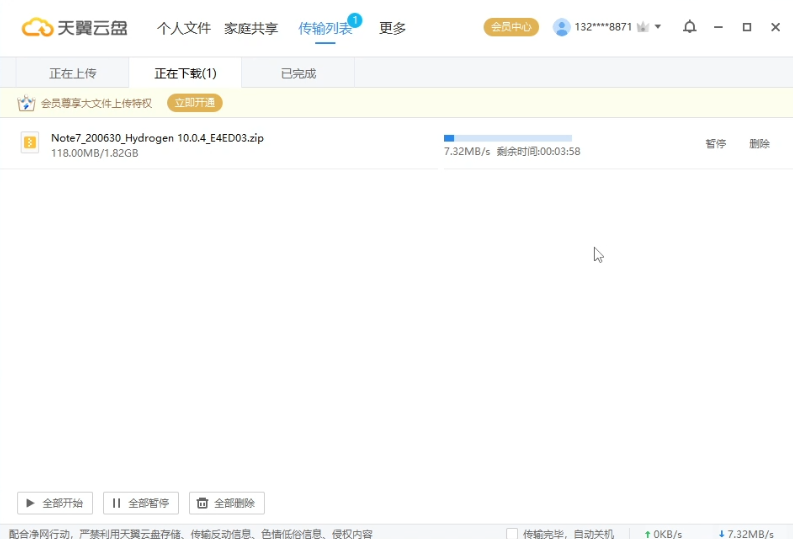
Task: Pause the download with 暂停
Action: (x=715, y=144)
